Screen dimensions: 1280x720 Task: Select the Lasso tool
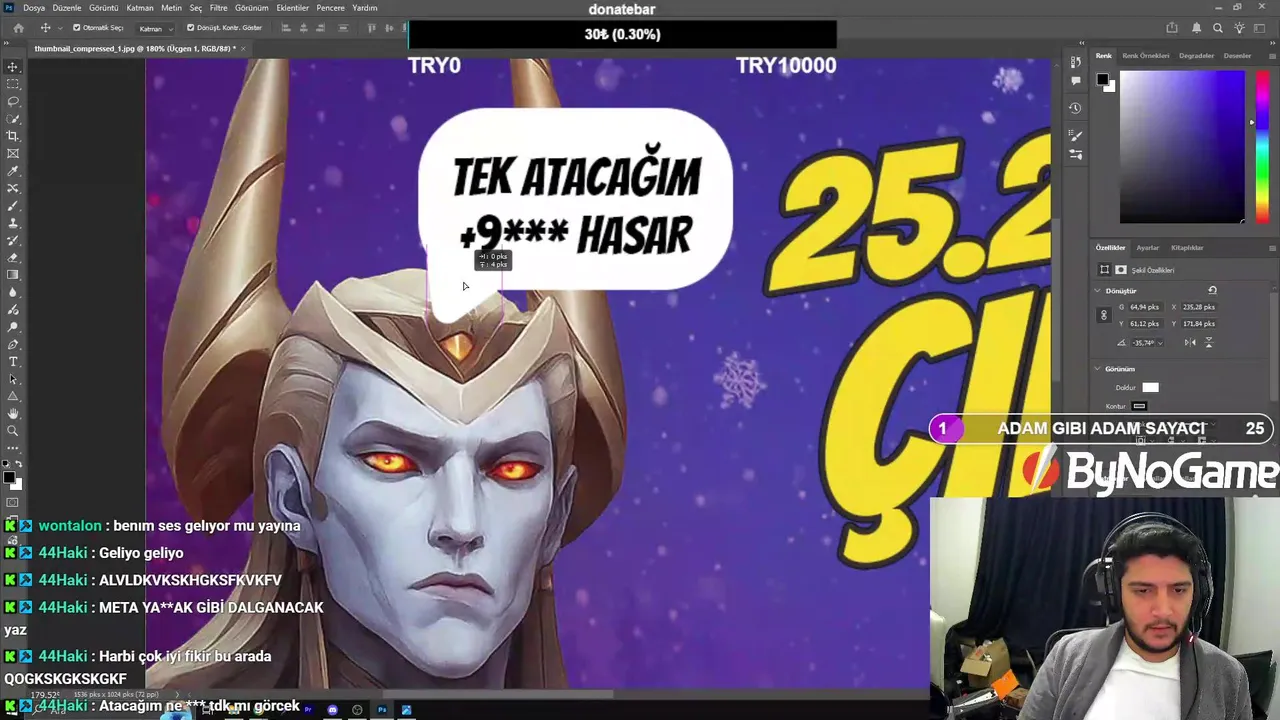[13, 101]
